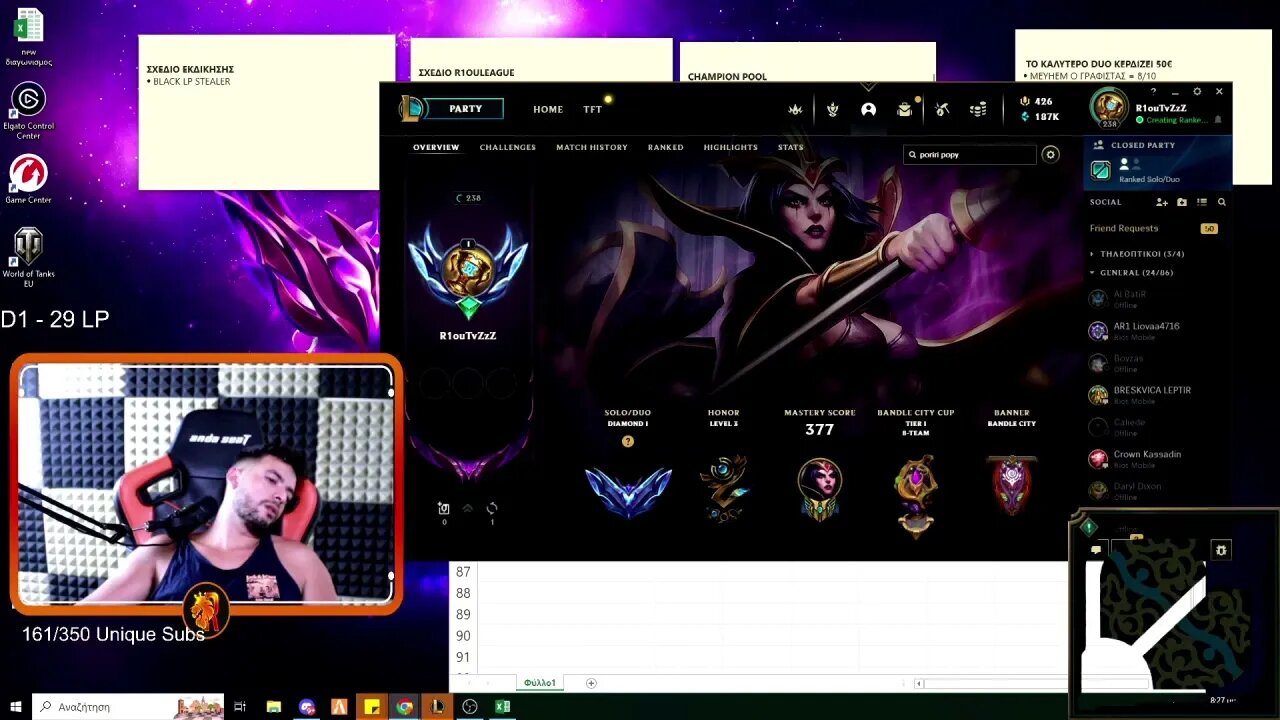The image size is (1280, 720).
Task: Open Game Center desktop icon
Action: point(28,180)
